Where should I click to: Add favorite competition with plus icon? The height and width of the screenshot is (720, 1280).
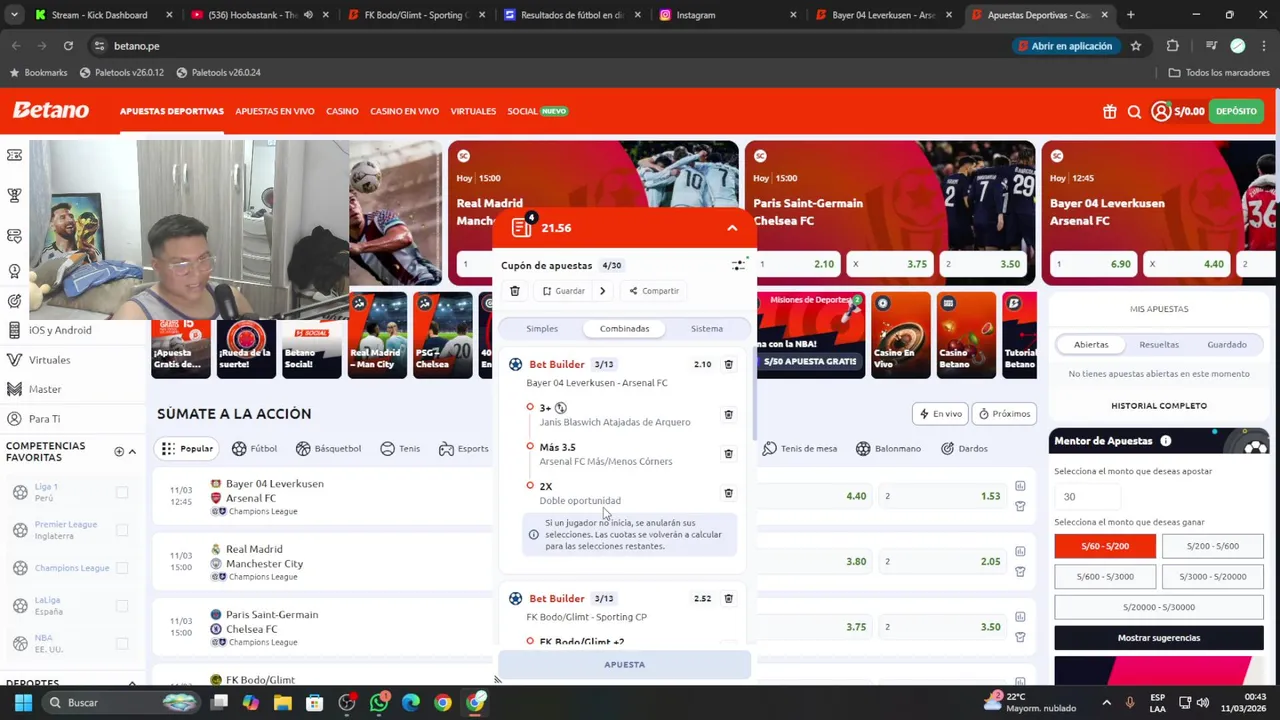tap(118, 452)
